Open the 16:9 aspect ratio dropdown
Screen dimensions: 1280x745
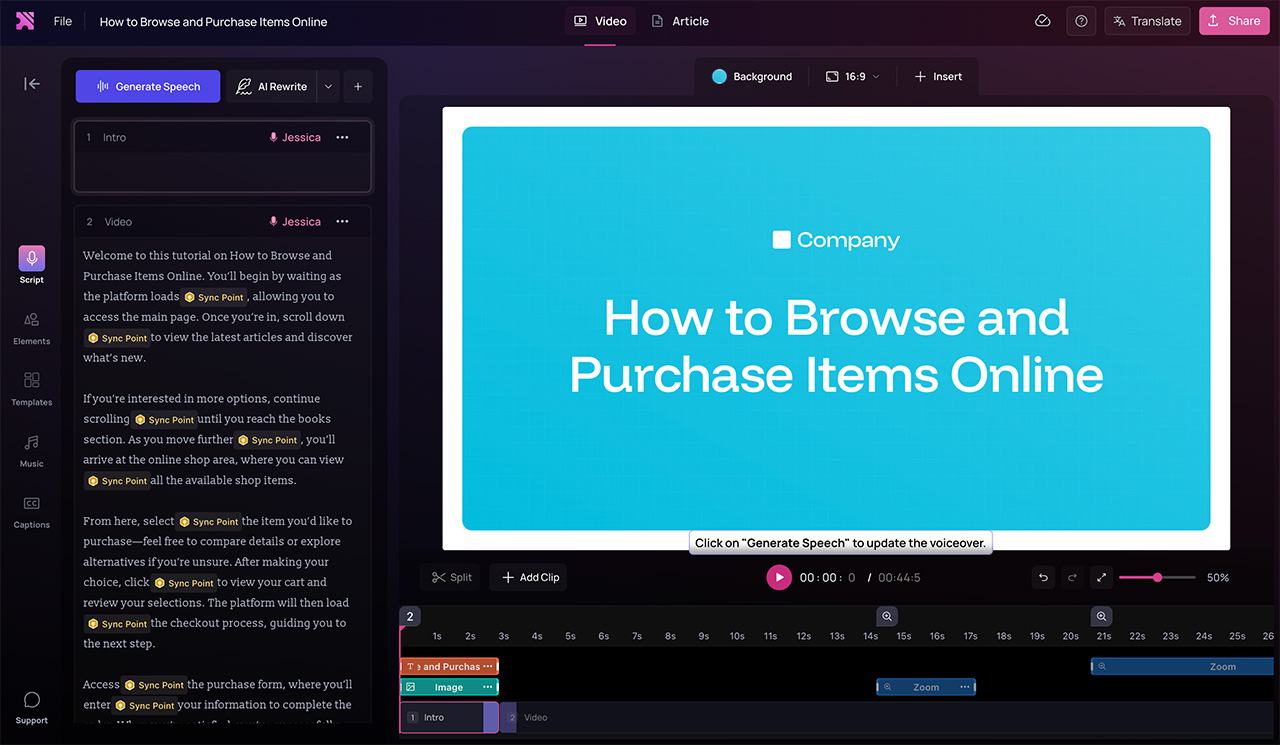(853, 76)
